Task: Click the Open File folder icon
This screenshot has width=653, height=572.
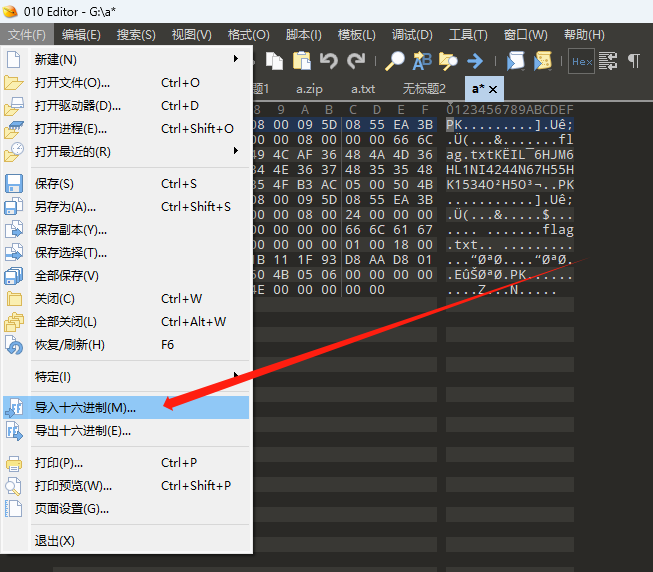Action: tap(13, 83)
